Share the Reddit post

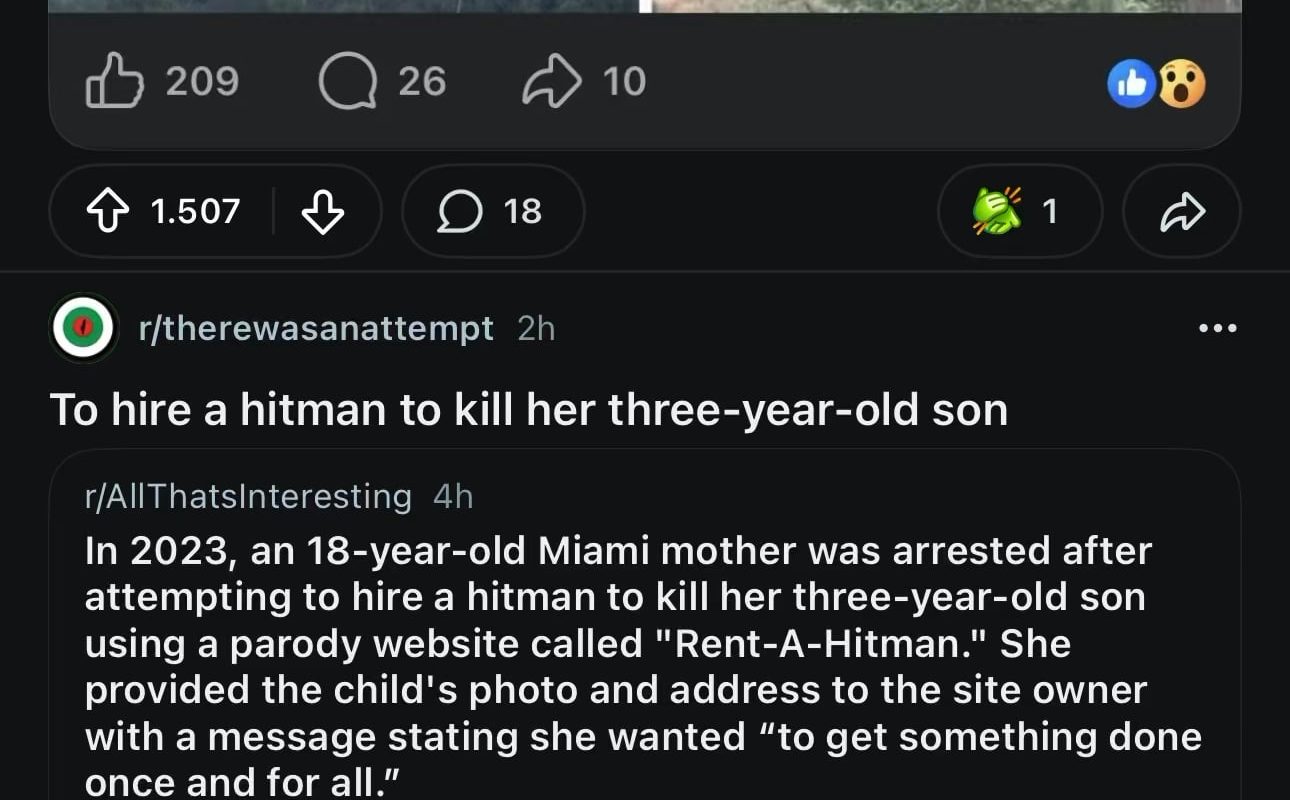coord(1181,211)
